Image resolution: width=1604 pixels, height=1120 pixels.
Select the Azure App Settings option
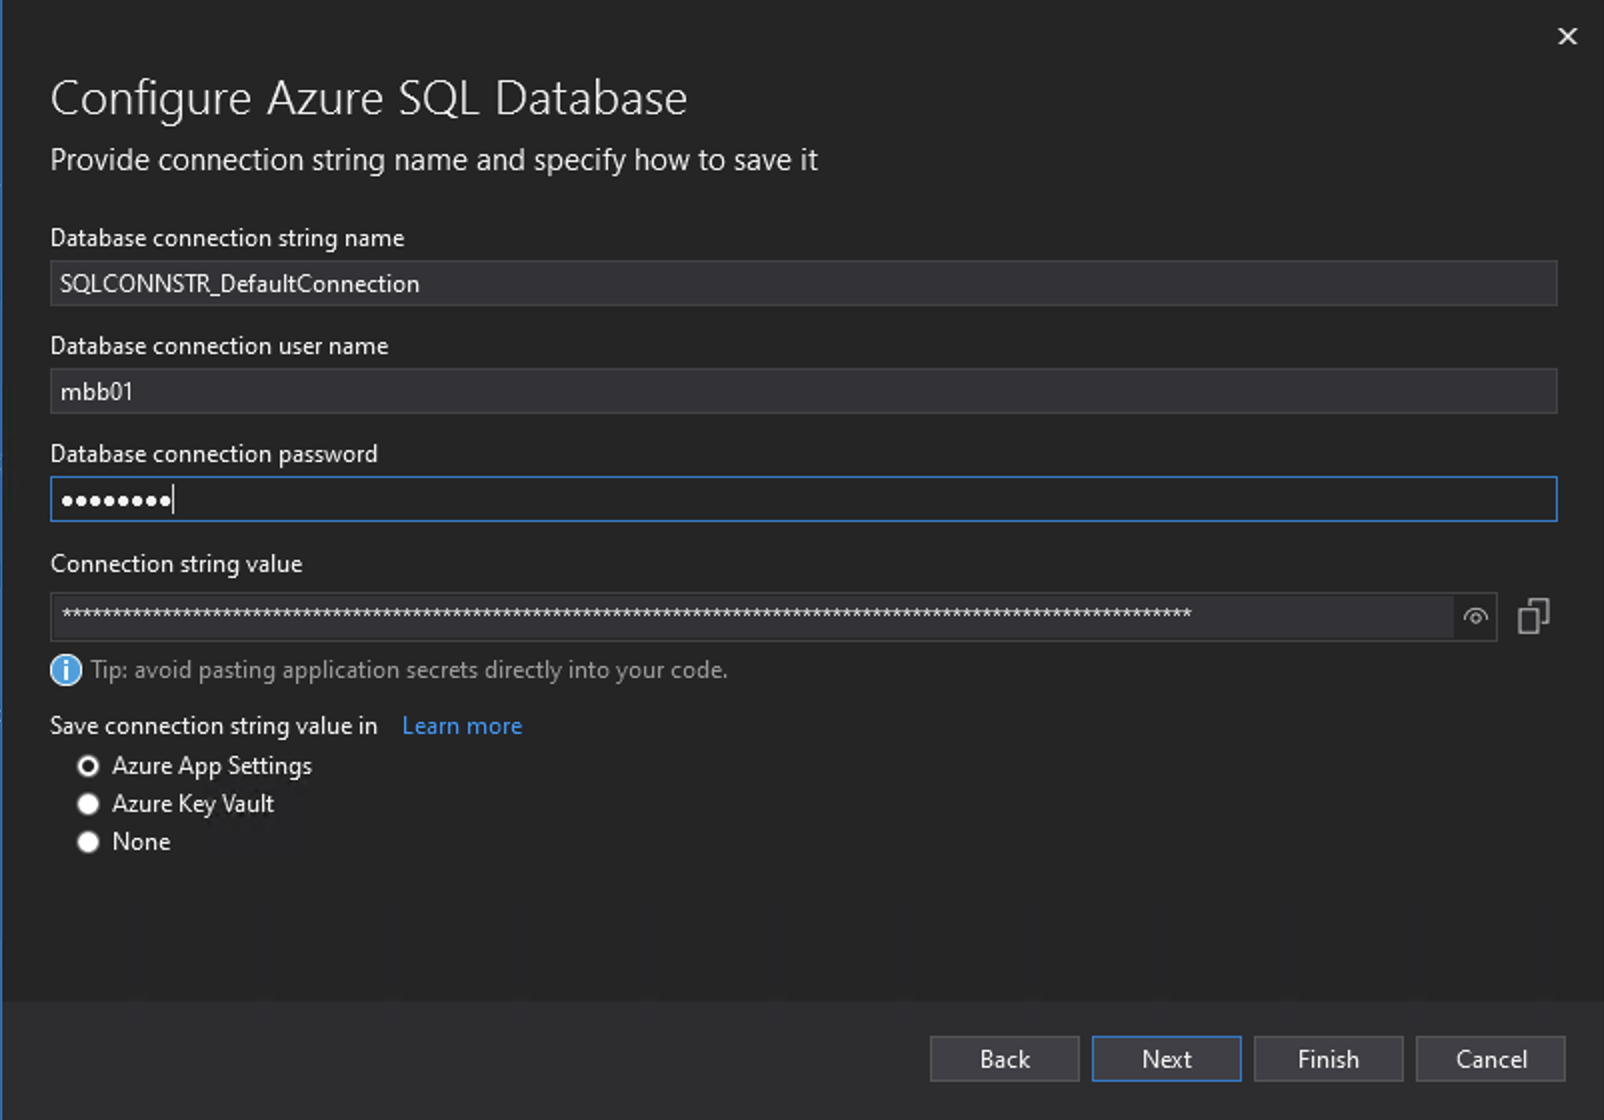click(88, 766)
